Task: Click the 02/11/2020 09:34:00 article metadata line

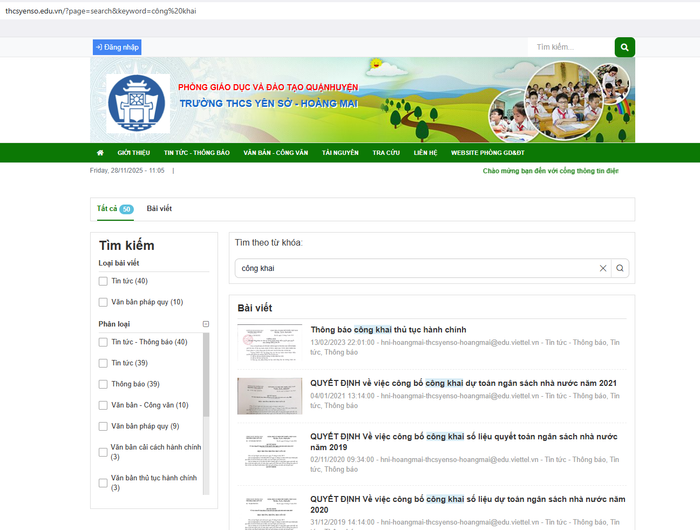Action: [x=464, y=464]
